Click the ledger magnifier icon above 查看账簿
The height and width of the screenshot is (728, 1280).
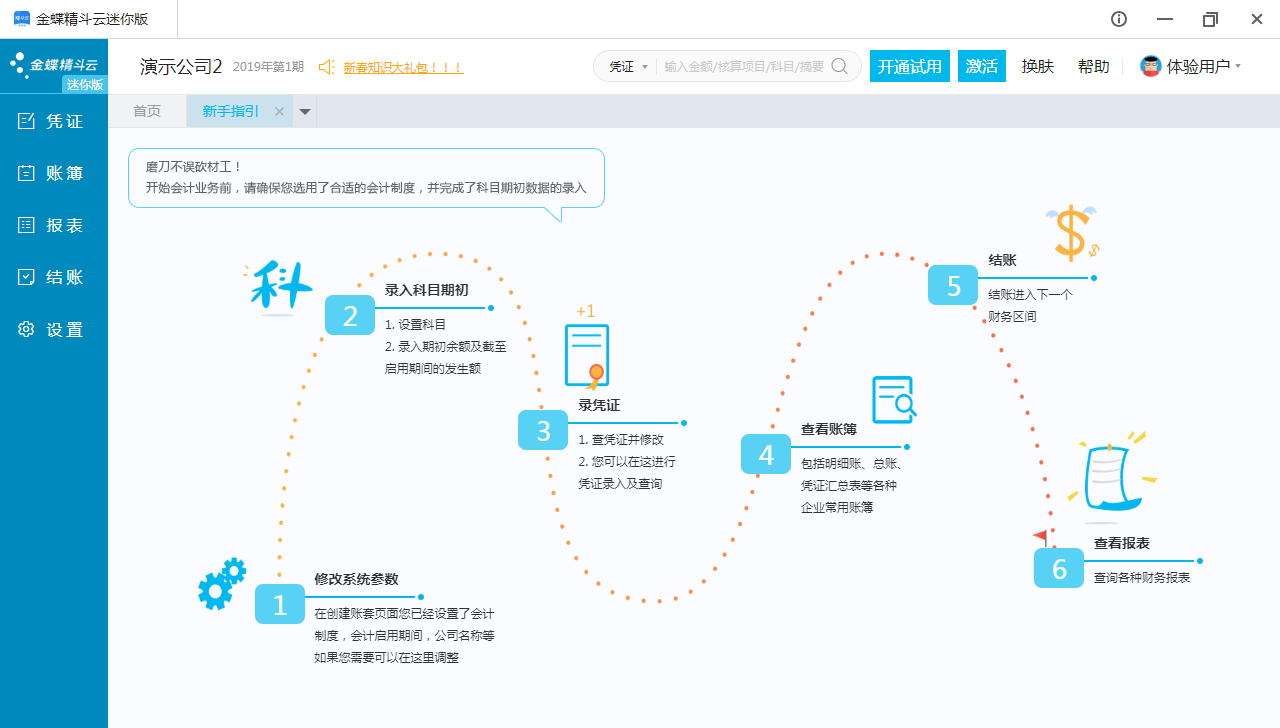pos(893,400)
